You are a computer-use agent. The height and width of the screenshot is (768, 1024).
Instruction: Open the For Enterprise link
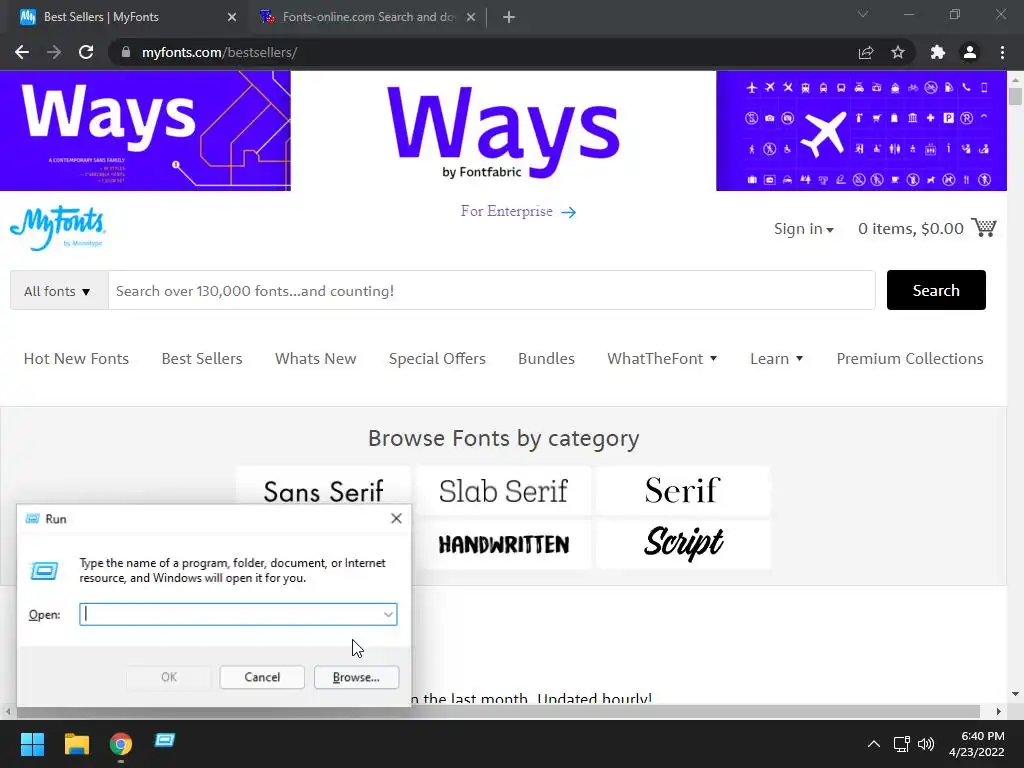tap(518, 212)
